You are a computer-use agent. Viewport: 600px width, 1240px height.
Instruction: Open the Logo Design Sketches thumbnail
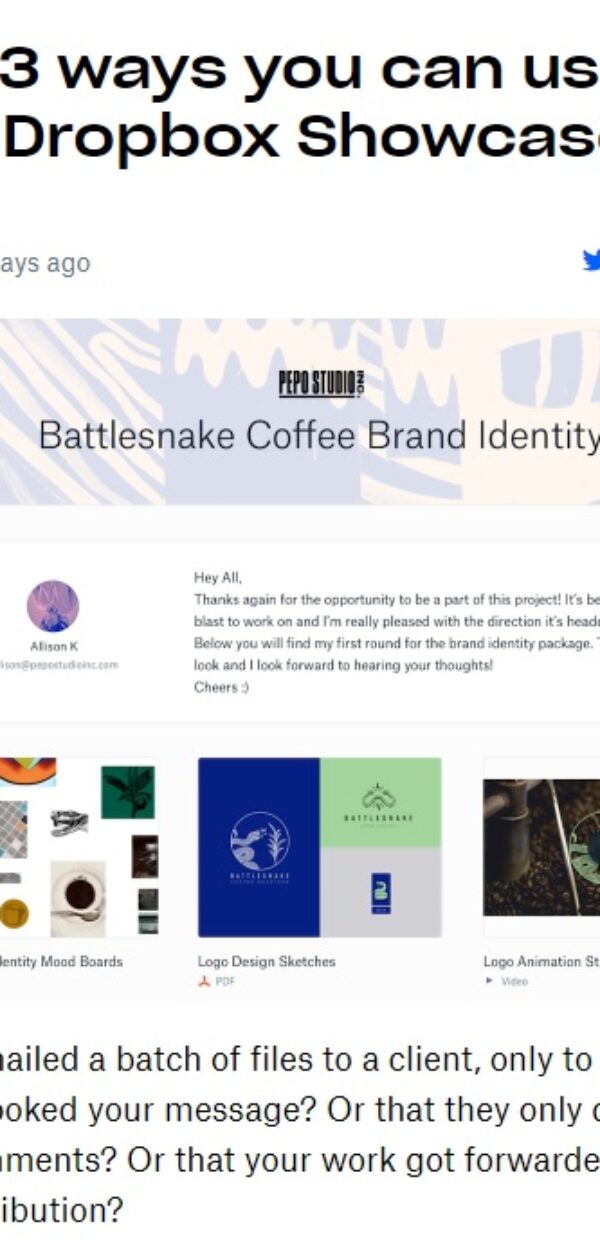pos(320,847)
